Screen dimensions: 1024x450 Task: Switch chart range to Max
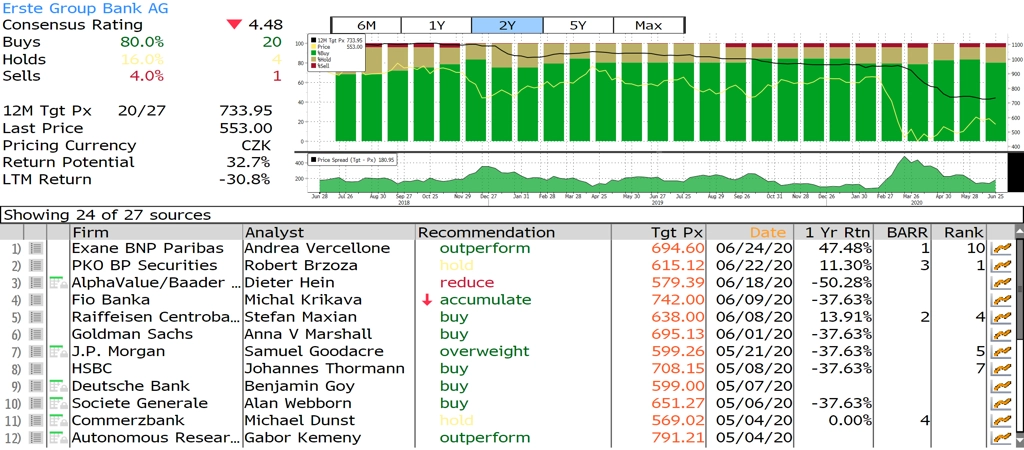pos(648,25)
